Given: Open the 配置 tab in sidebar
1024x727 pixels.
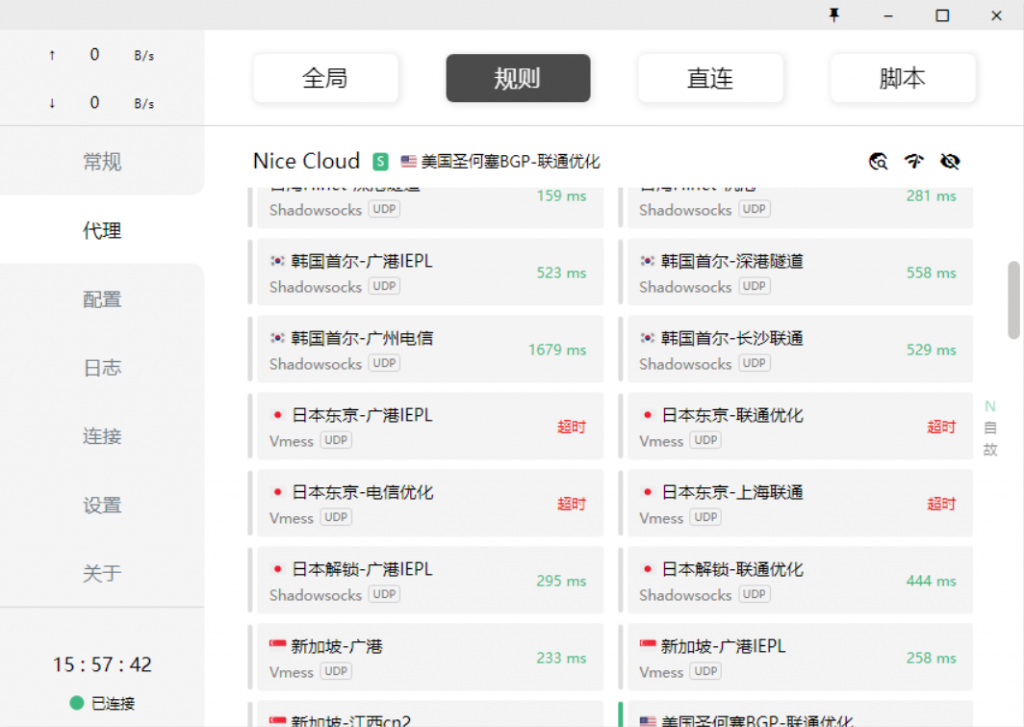Looking at the screenshot, I should click(102, 299).
